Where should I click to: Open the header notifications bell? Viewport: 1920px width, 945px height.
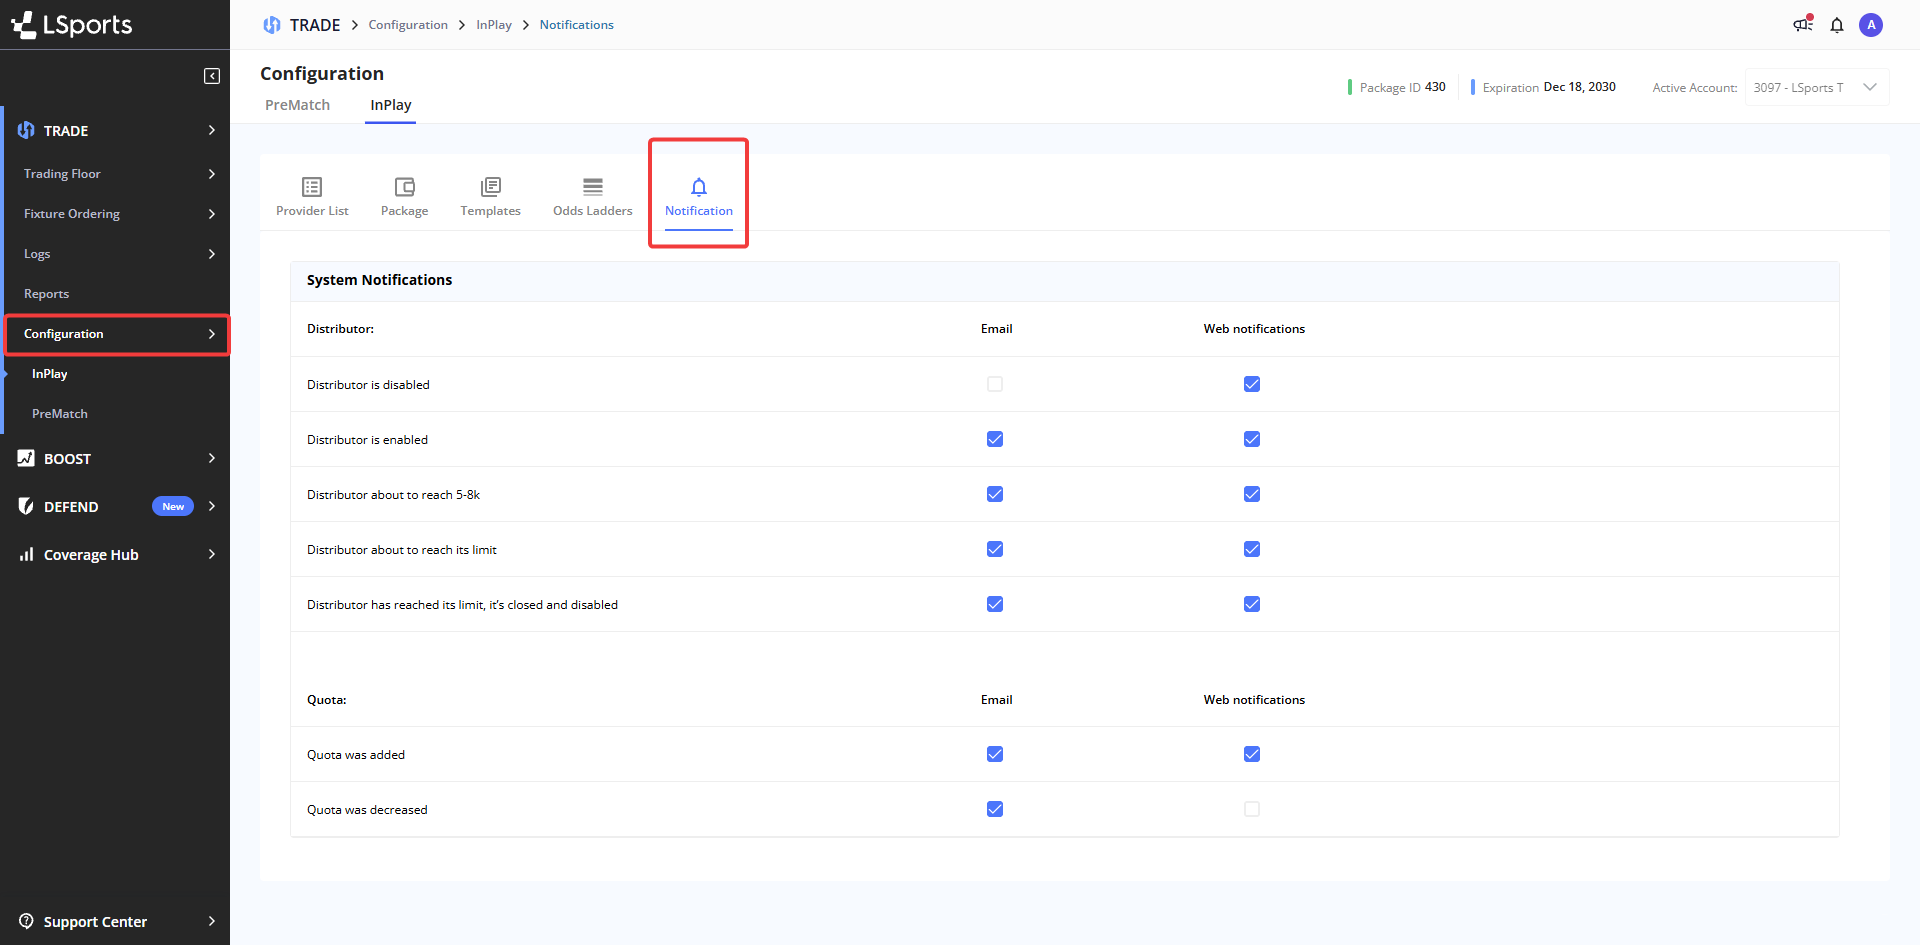coord(1837,25)
